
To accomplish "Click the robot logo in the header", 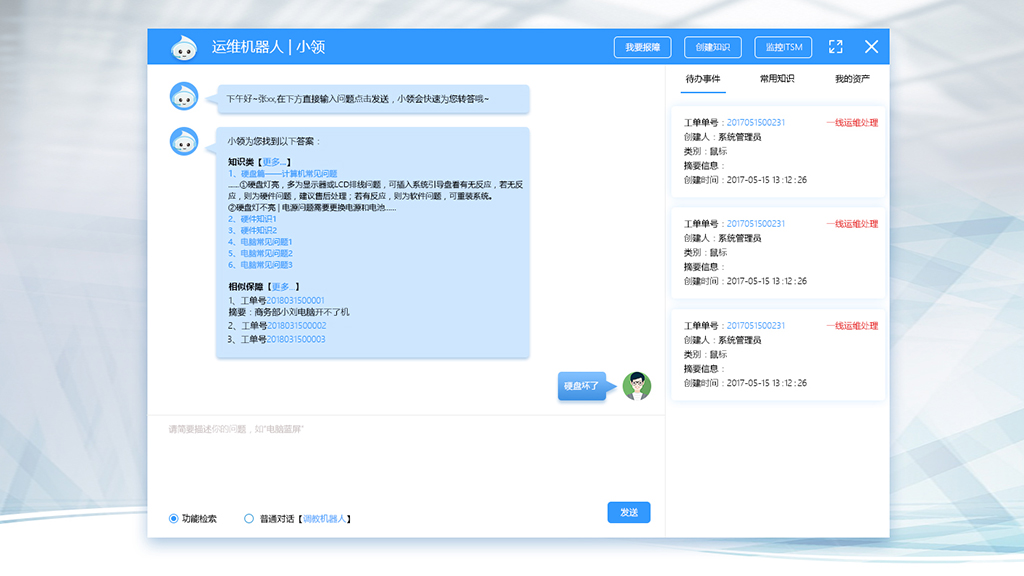I will point(184,47).
